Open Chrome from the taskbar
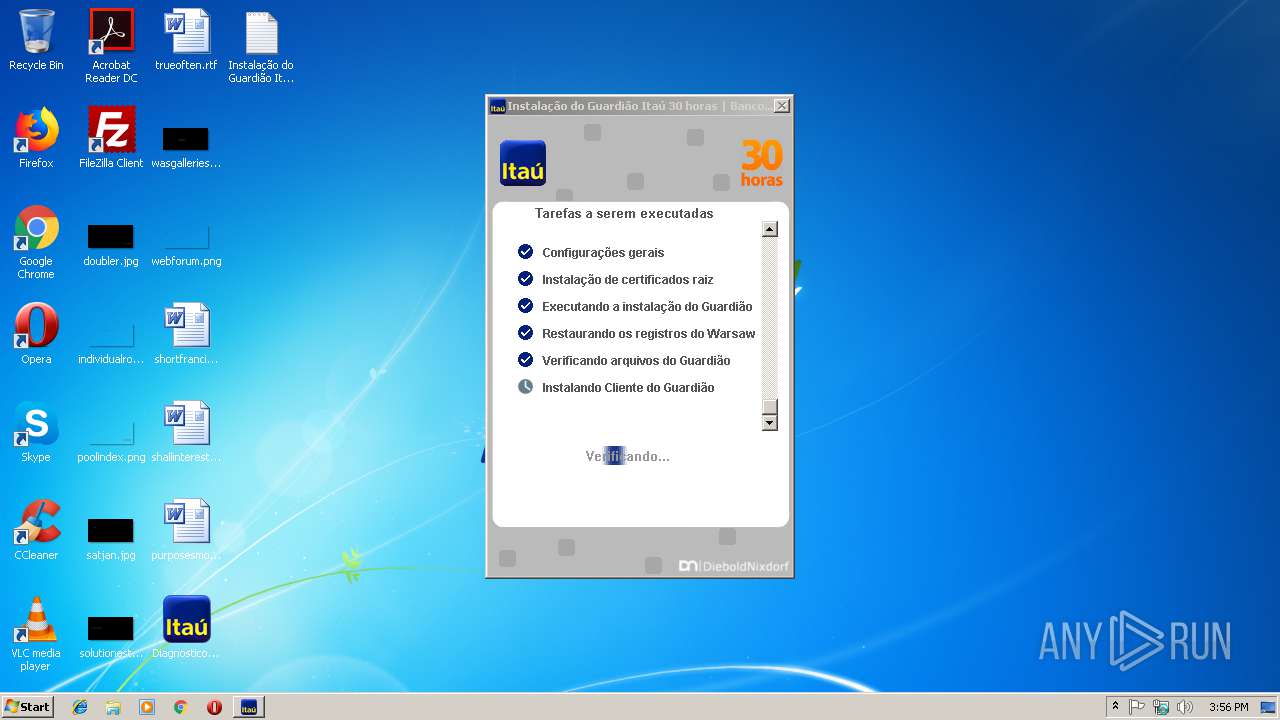 pyautogui.click(x=180, y=707)
